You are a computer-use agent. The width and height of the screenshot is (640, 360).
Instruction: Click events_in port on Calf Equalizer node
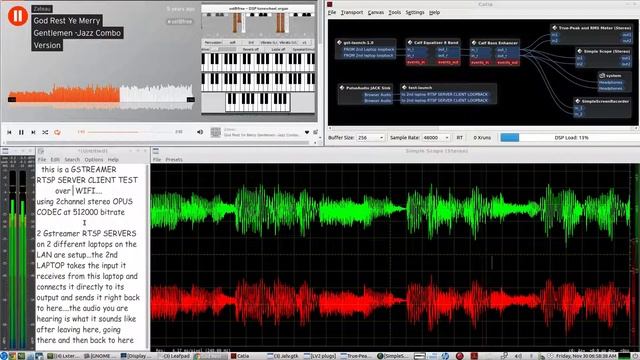click(416, 62)
